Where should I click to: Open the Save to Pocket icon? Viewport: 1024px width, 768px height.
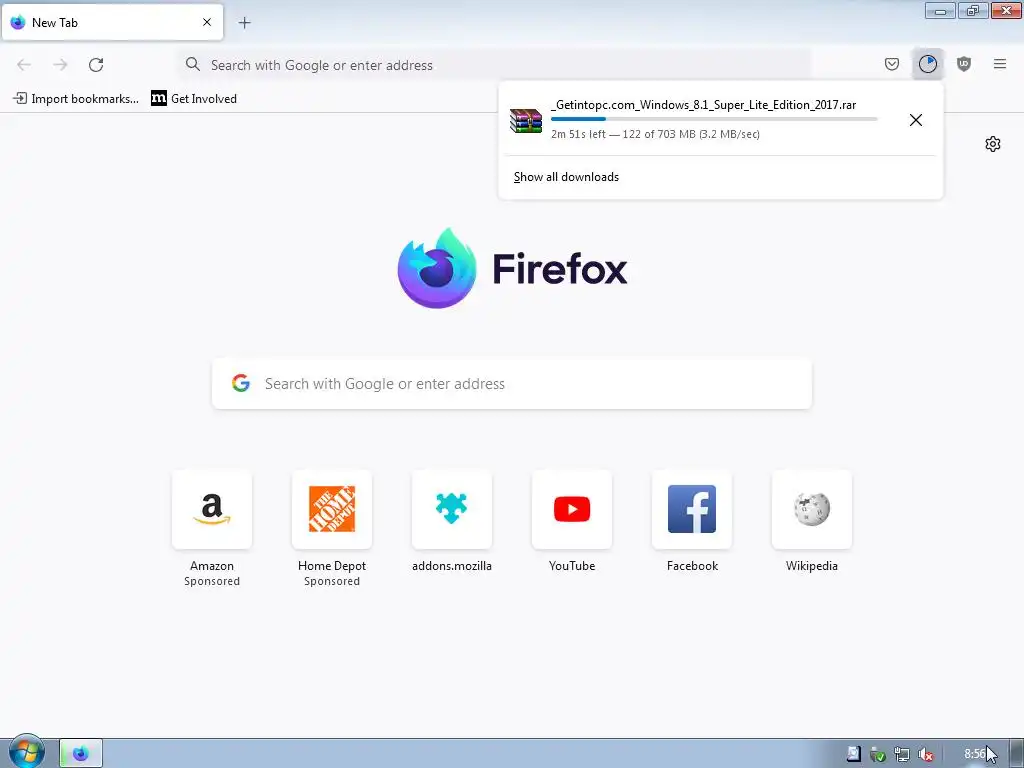[x=891, y=64]
